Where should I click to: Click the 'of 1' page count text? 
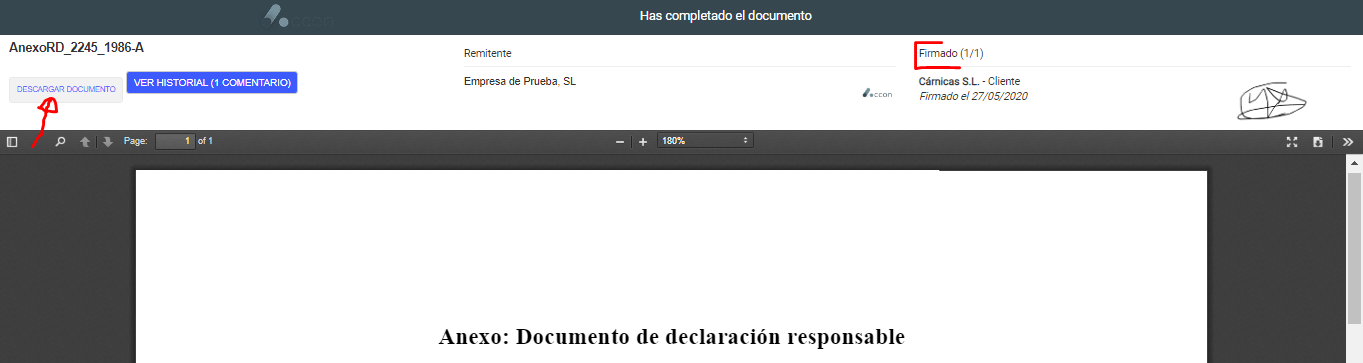pyautogui.click(x=205, y=141)
